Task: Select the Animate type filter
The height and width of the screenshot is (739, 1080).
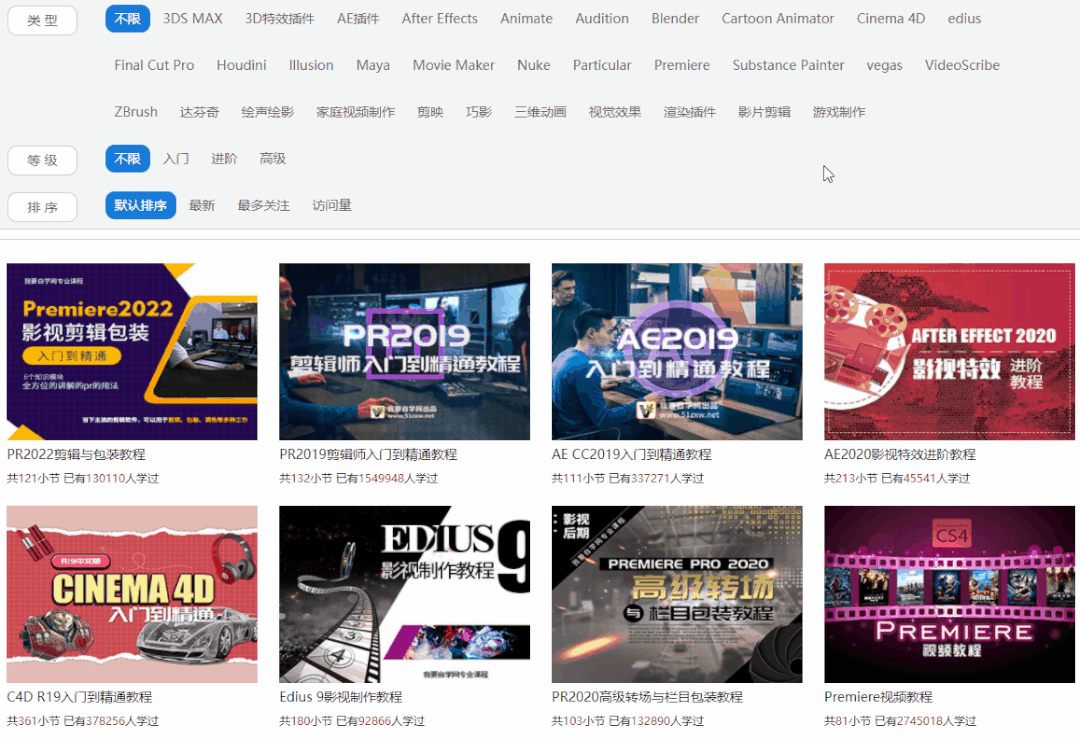Action: [526, 19]
